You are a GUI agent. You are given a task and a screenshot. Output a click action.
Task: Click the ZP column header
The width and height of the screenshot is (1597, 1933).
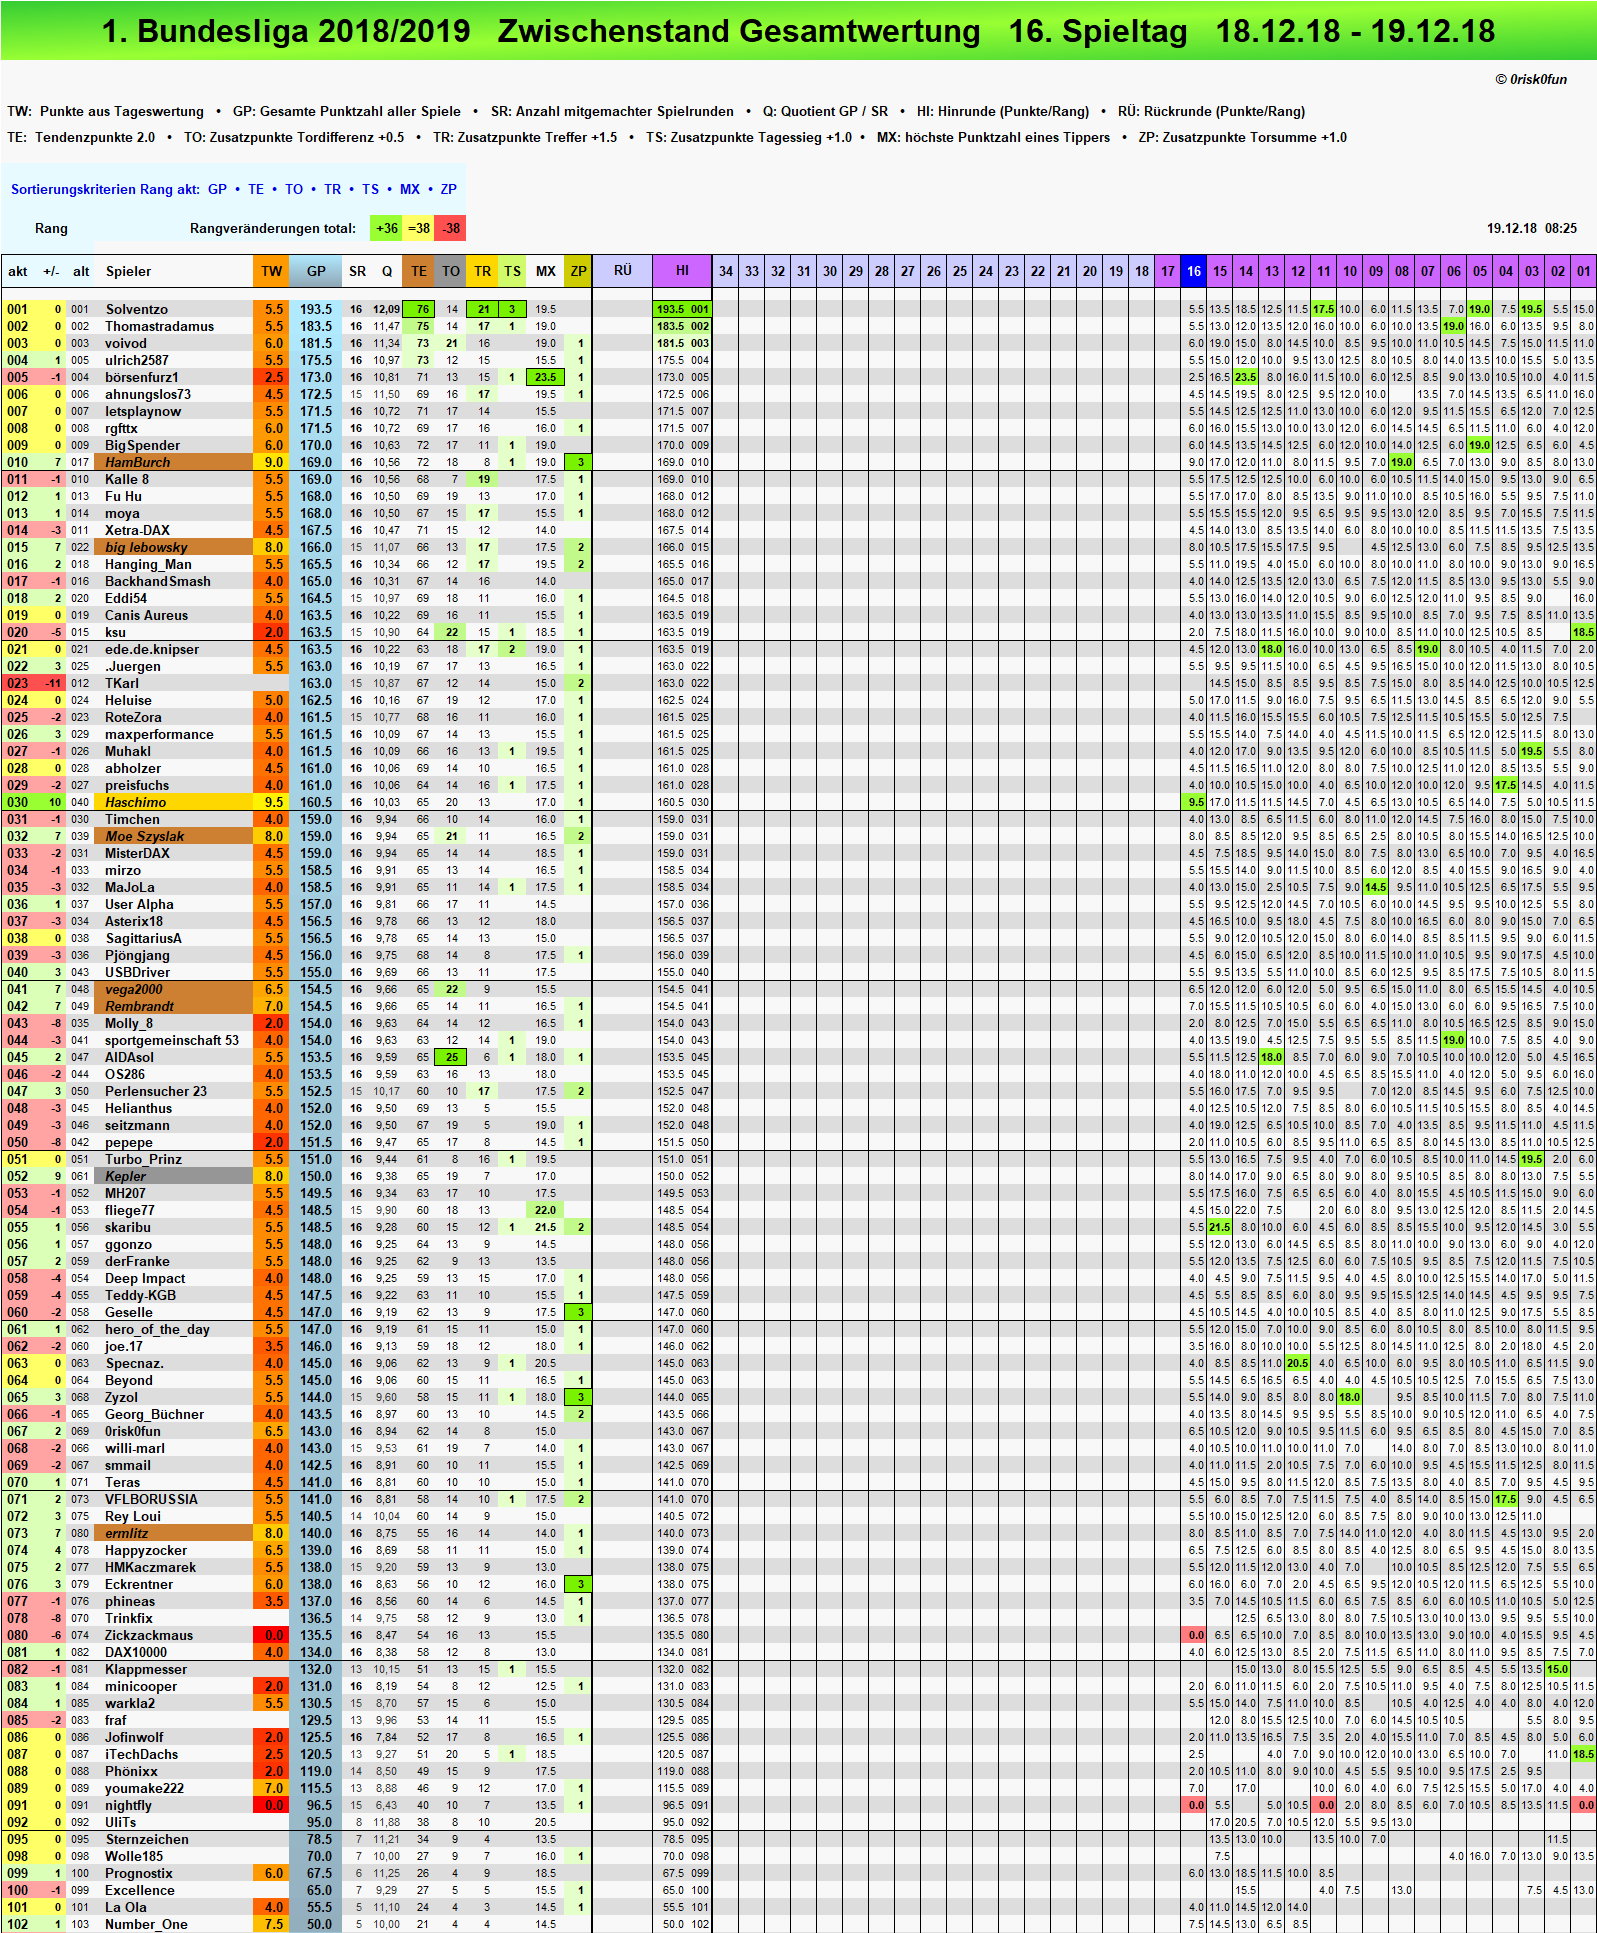click(x=578, y=271)
